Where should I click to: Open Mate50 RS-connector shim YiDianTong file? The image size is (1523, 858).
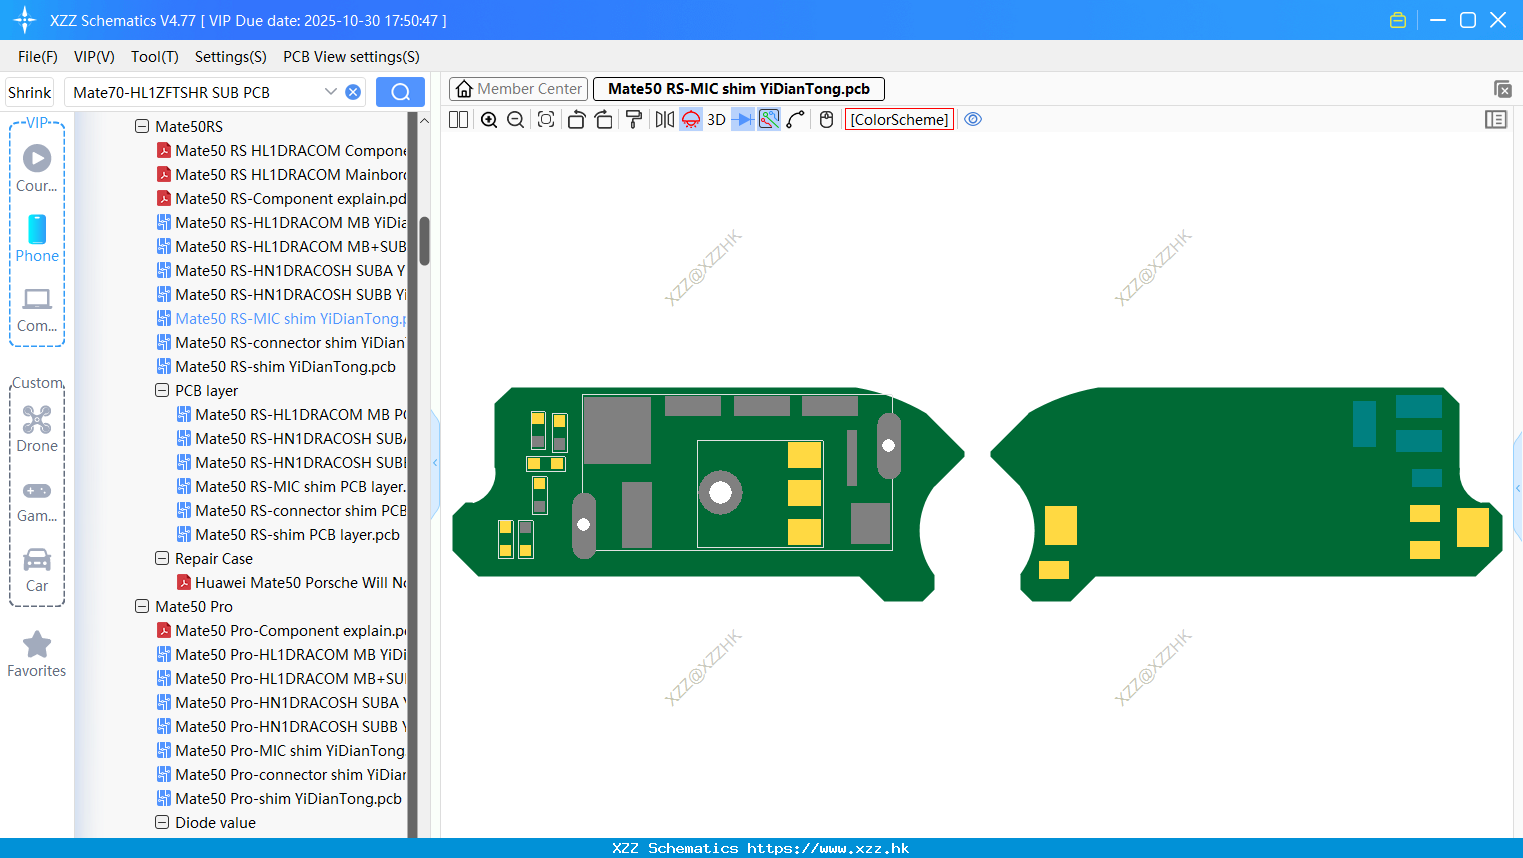pos(281,343)
